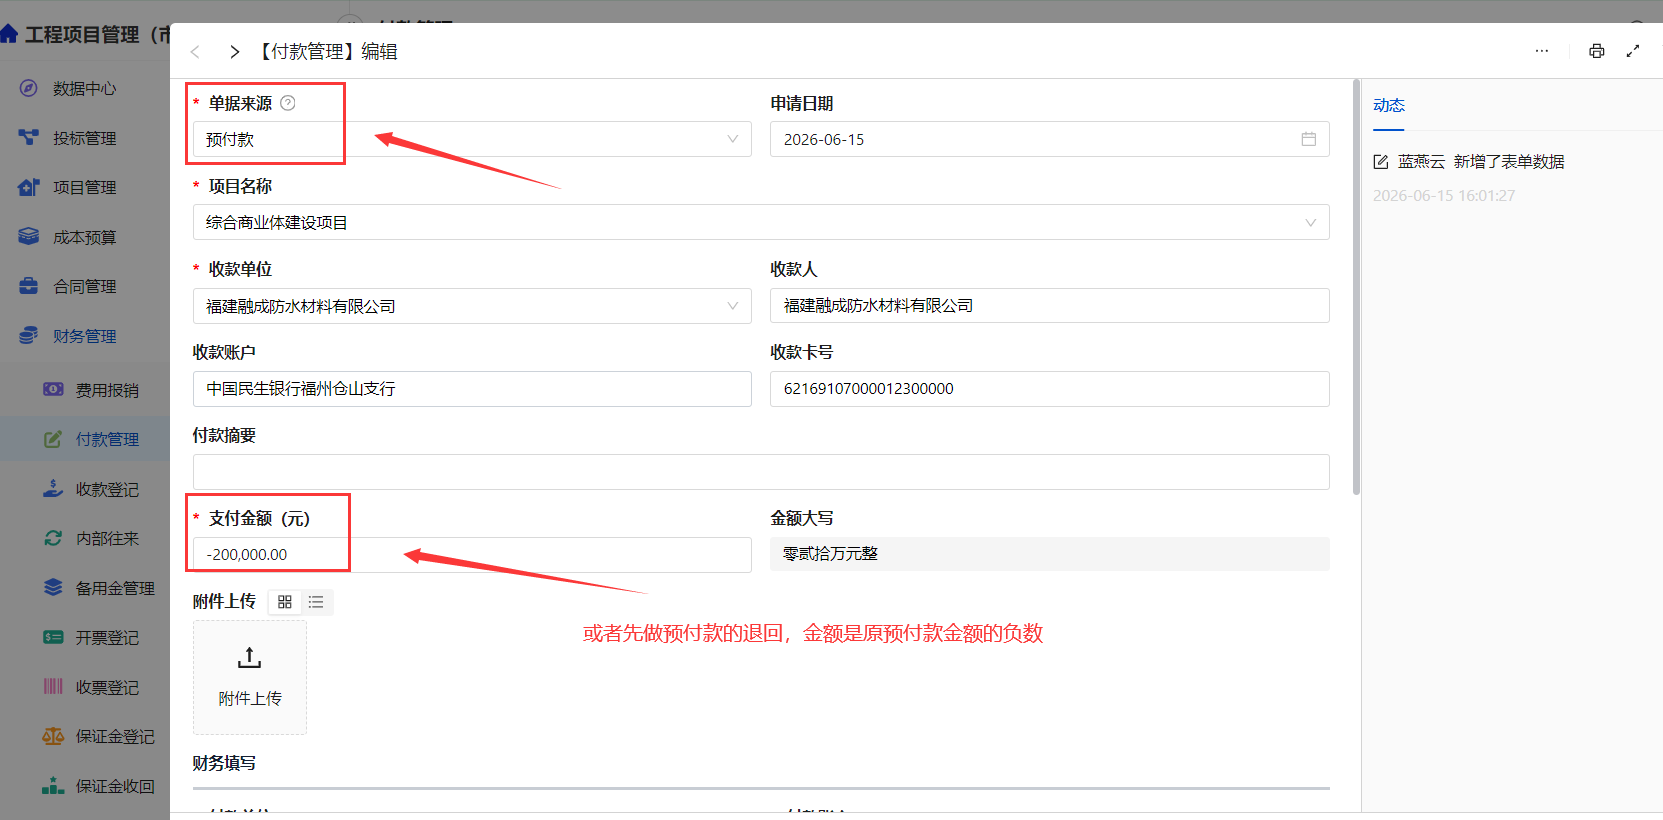Click the 收款人 input field
The height and width of the screenshot is (820, 1663).
(1050, 306)
